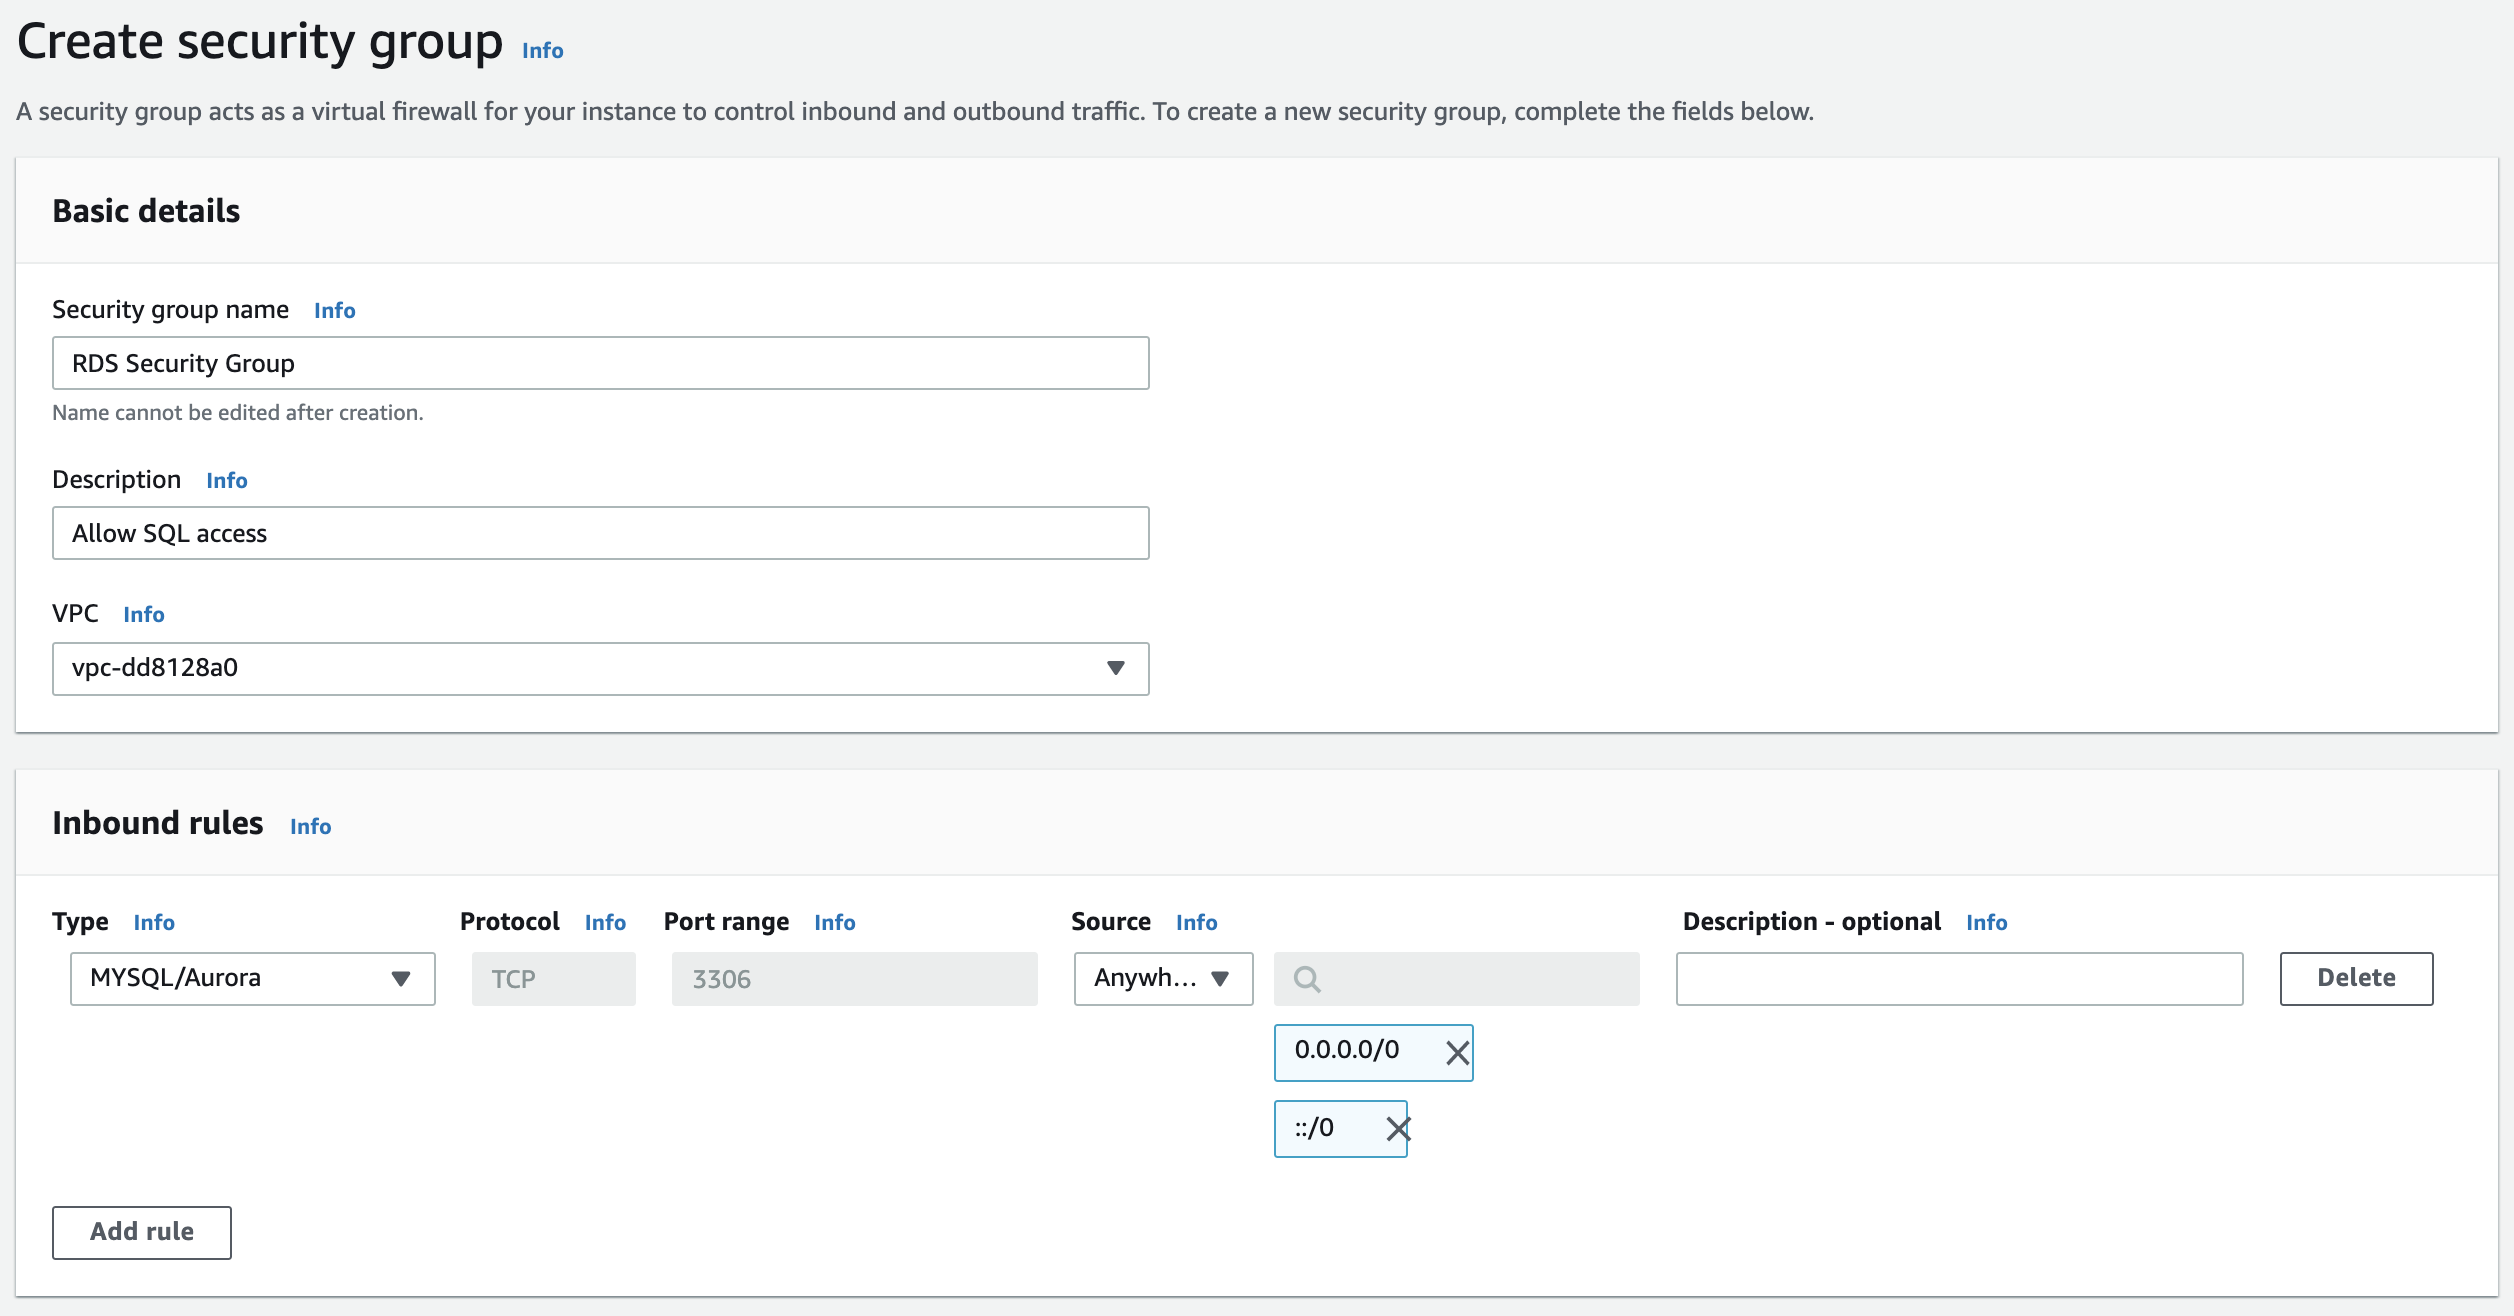Open the Source column Info link
This screenshot has width=2514, height=1316.
click(1196, 923)
